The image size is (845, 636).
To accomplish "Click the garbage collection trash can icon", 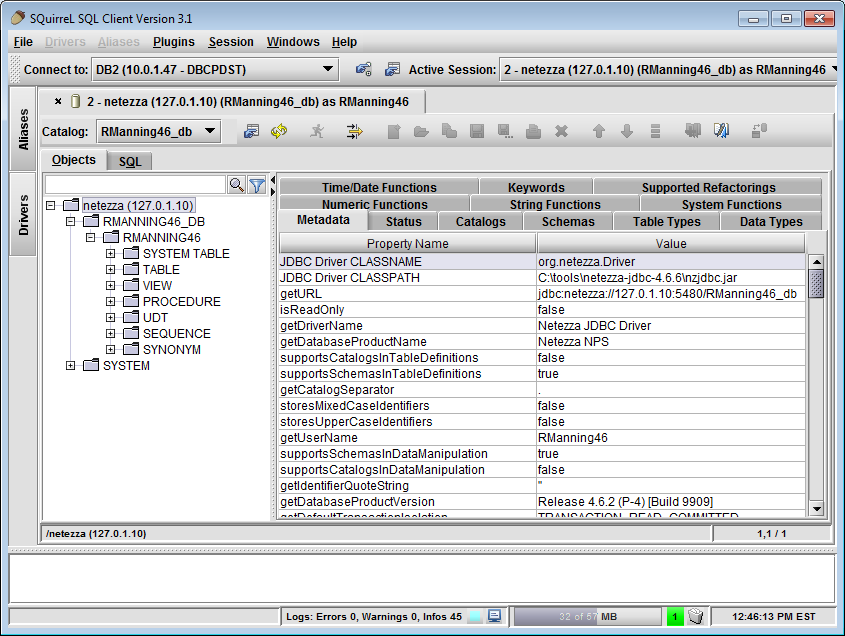I will [x=696, y=617].
